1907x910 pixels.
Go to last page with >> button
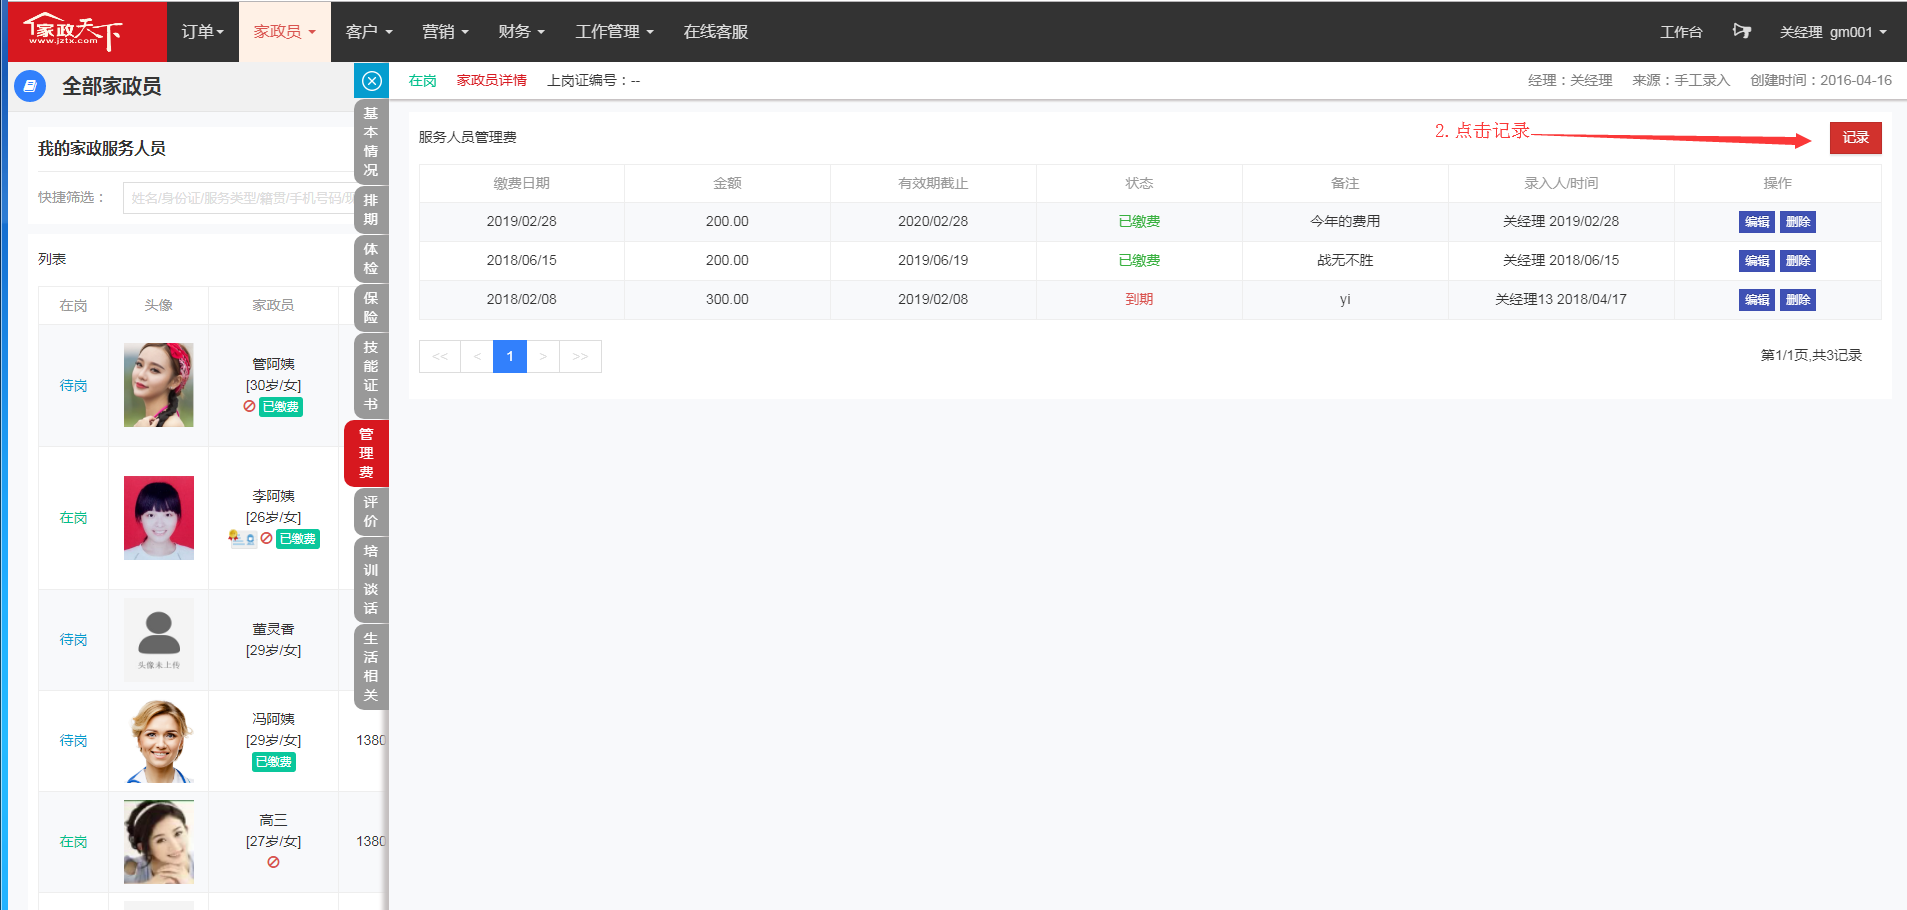(580, 356)
